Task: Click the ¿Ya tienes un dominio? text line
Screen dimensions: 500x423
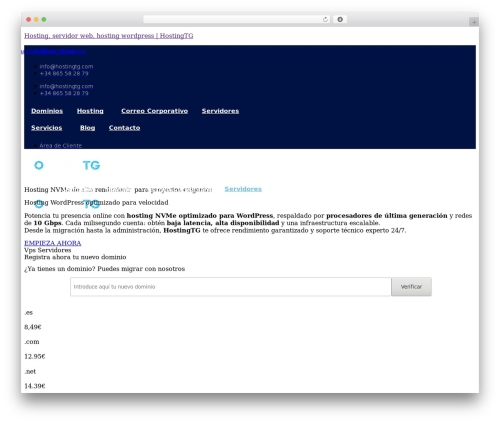Action: pyautogui.click(x=105, y=269)
